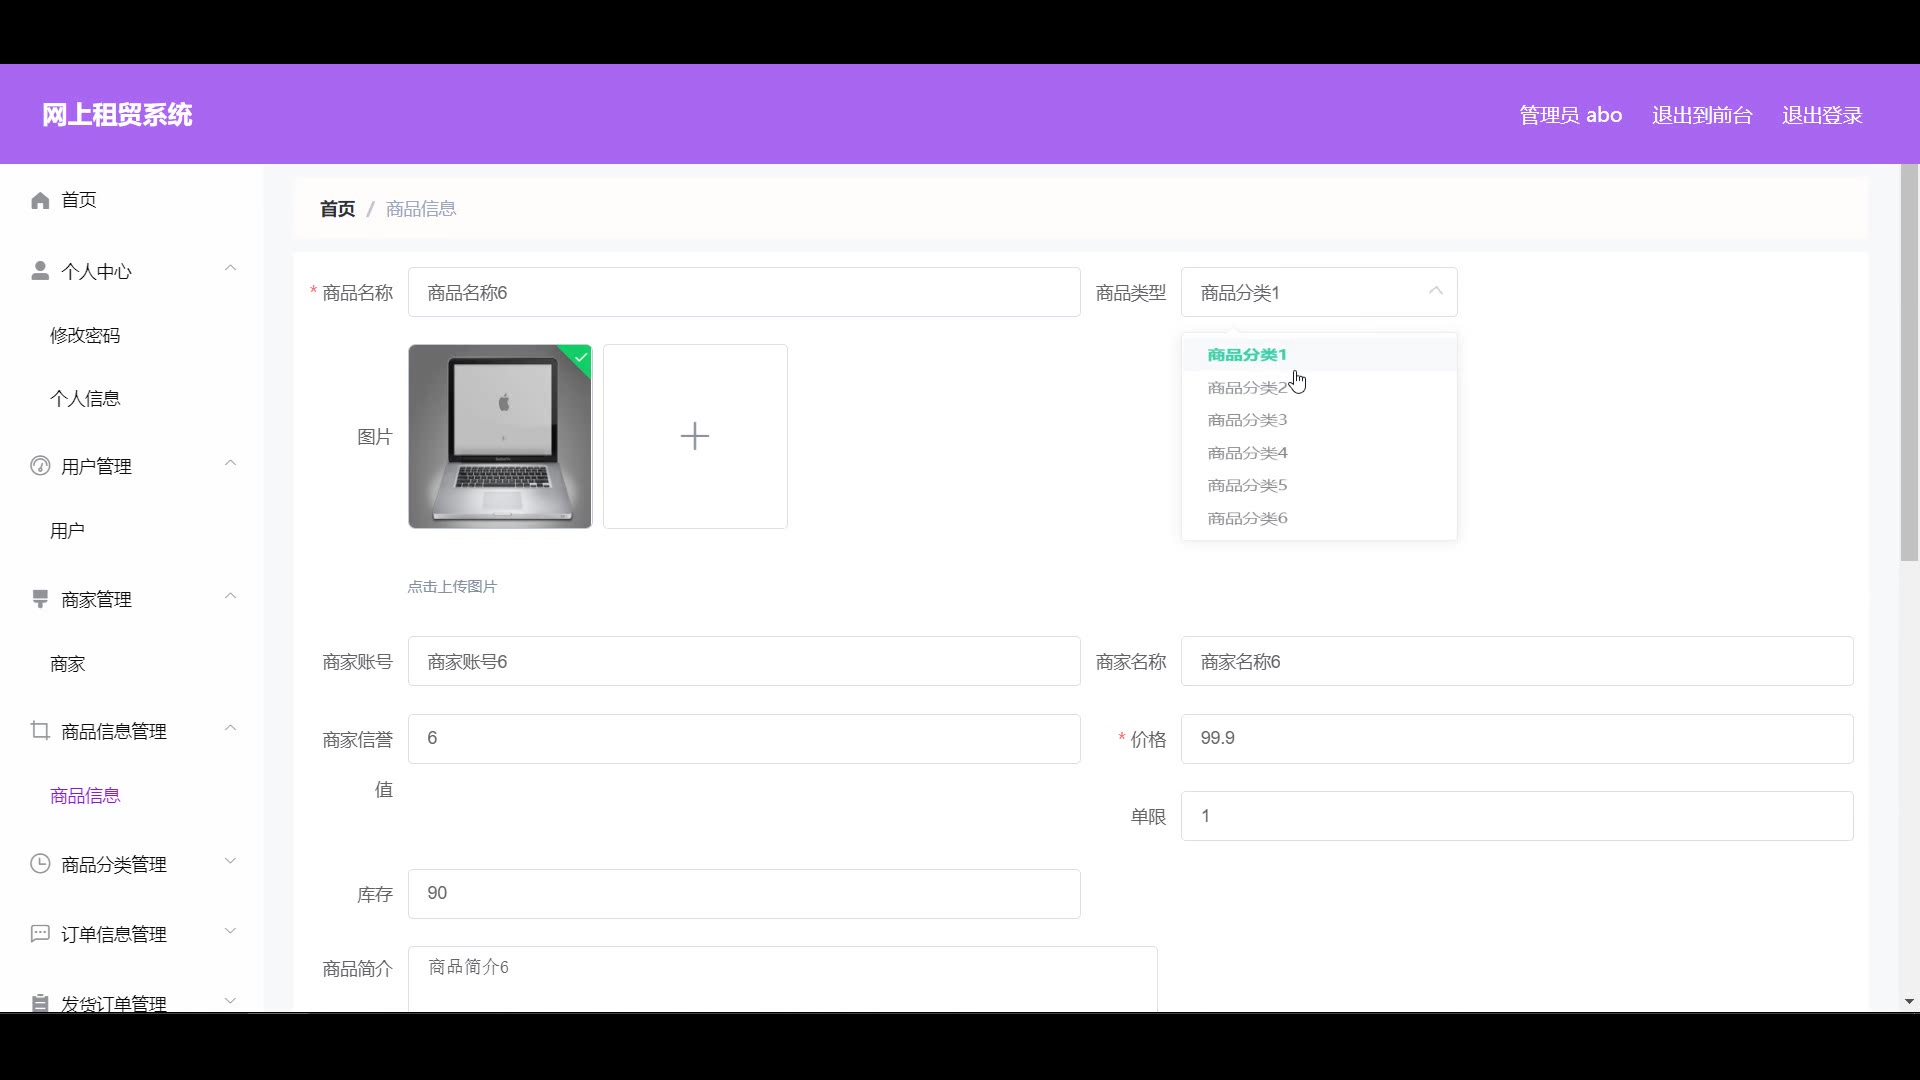Pick 商品分类4 option
The width and height of the screenshot is (1920, 1080).
pyautogui.click(x=1319, y=453)
